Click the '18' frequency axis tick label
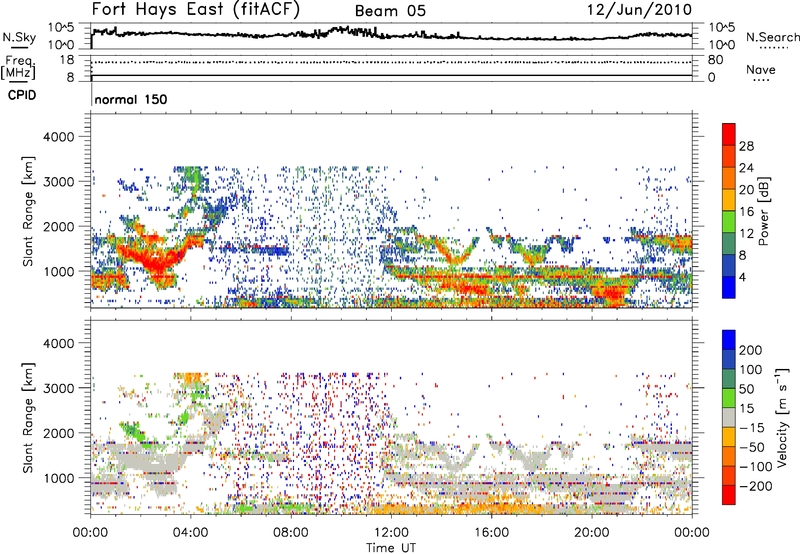The image size is (800, 554). tap(66, 60)
